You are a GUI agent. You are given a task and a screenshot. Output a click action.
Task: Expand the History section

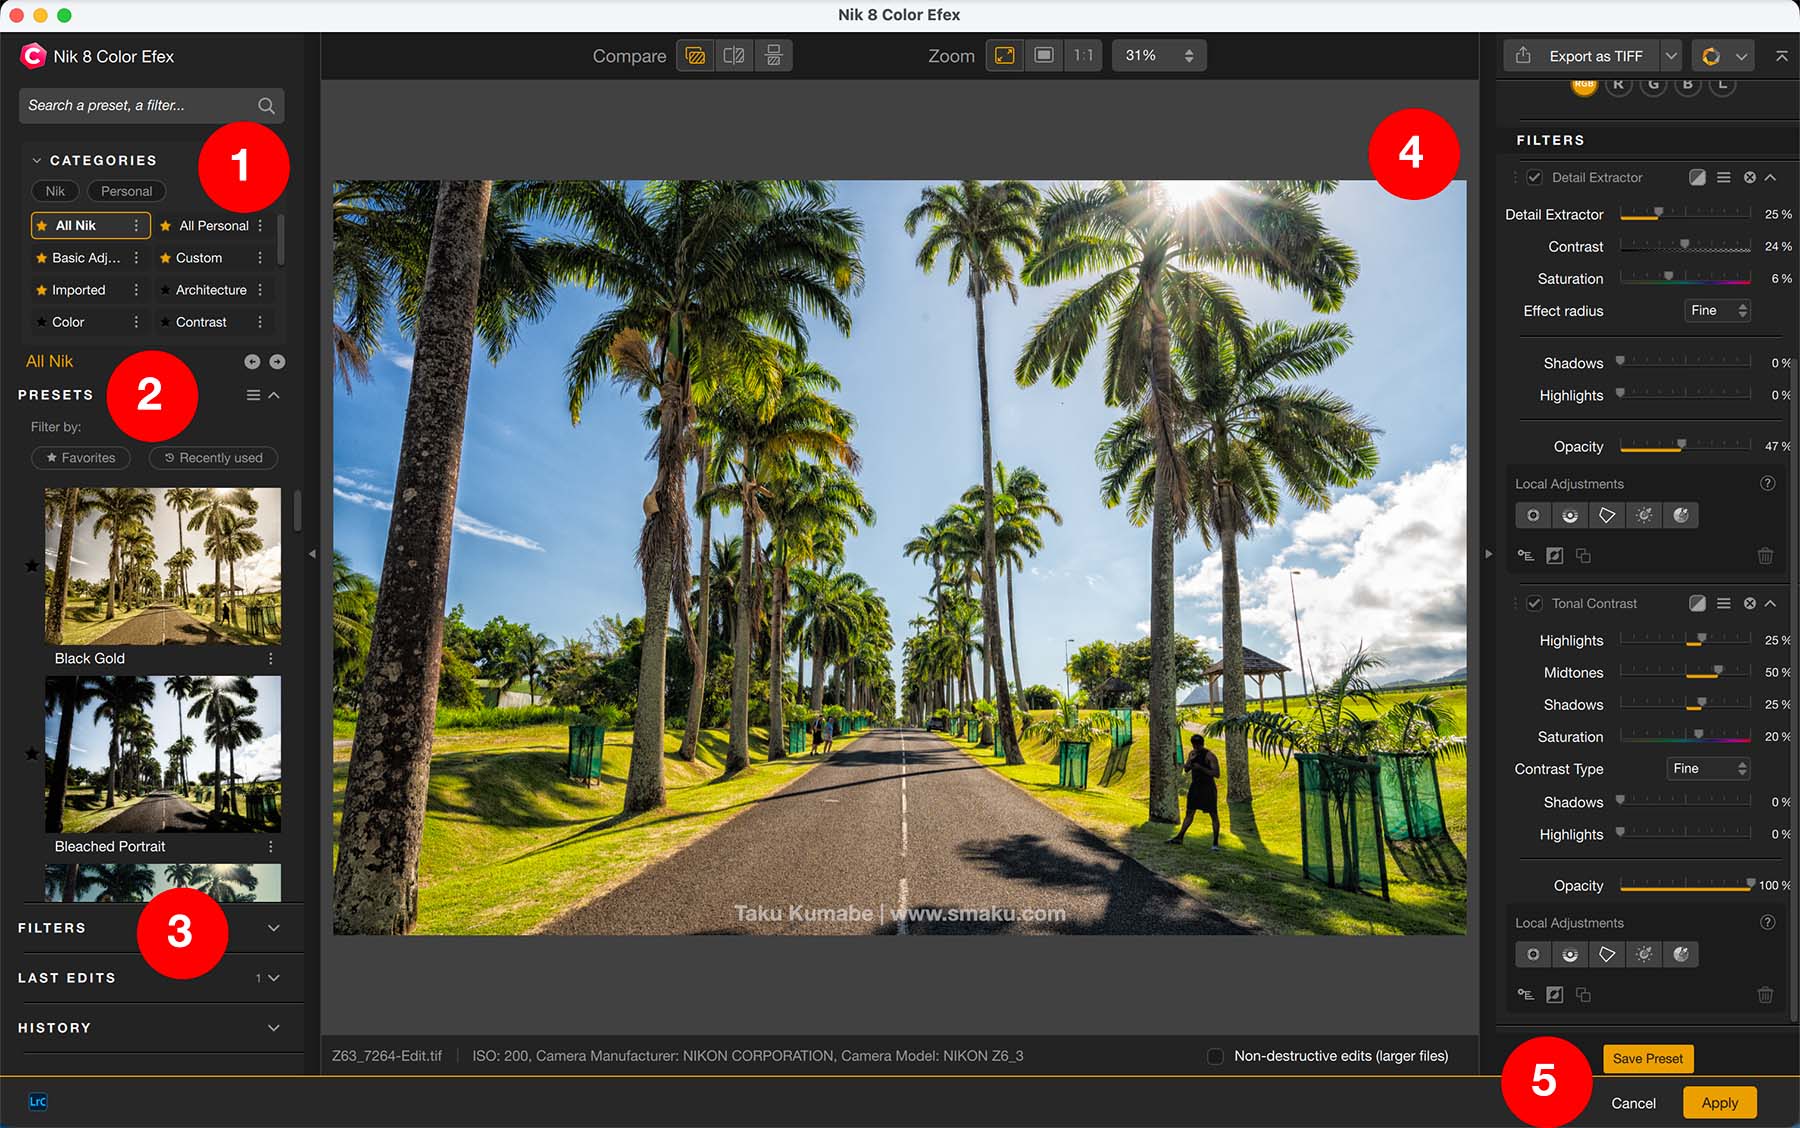pos(273,1028)
